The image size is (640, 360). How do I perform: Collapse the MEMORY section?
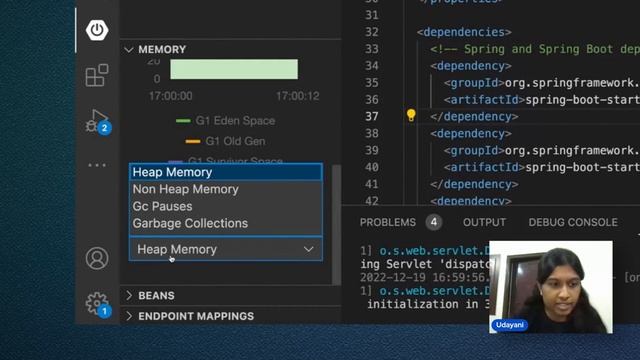[x=230, y=49]
